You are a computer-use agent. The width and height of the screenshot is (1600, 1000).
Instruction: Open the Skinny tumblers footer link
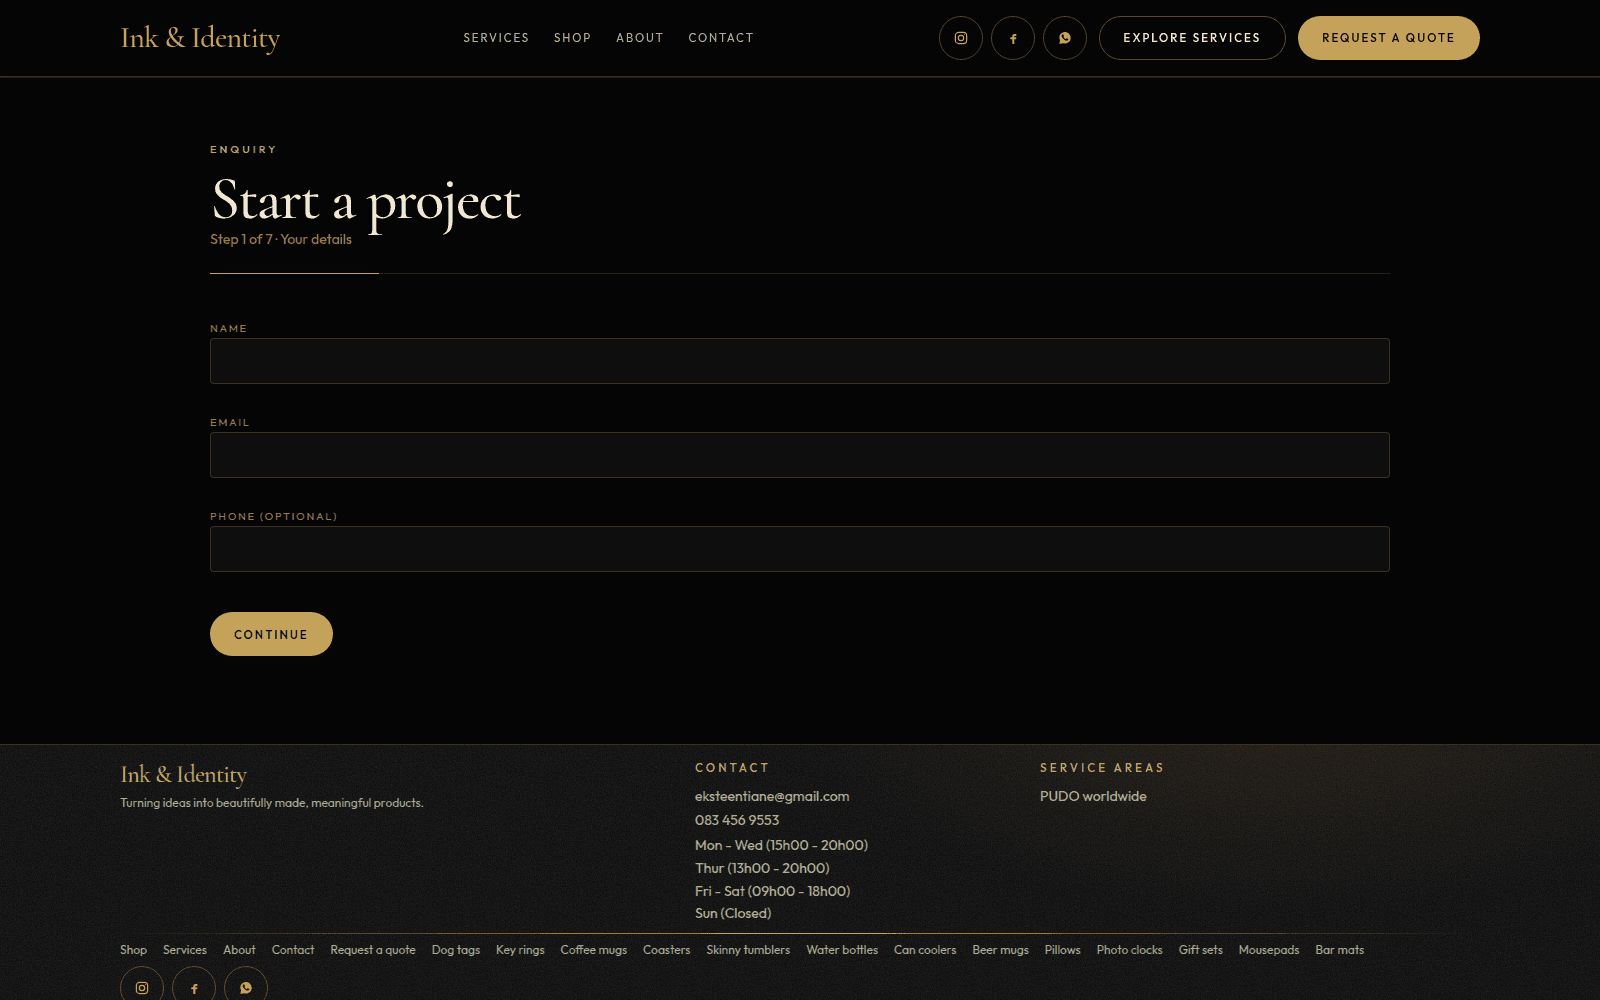point(748,950)
